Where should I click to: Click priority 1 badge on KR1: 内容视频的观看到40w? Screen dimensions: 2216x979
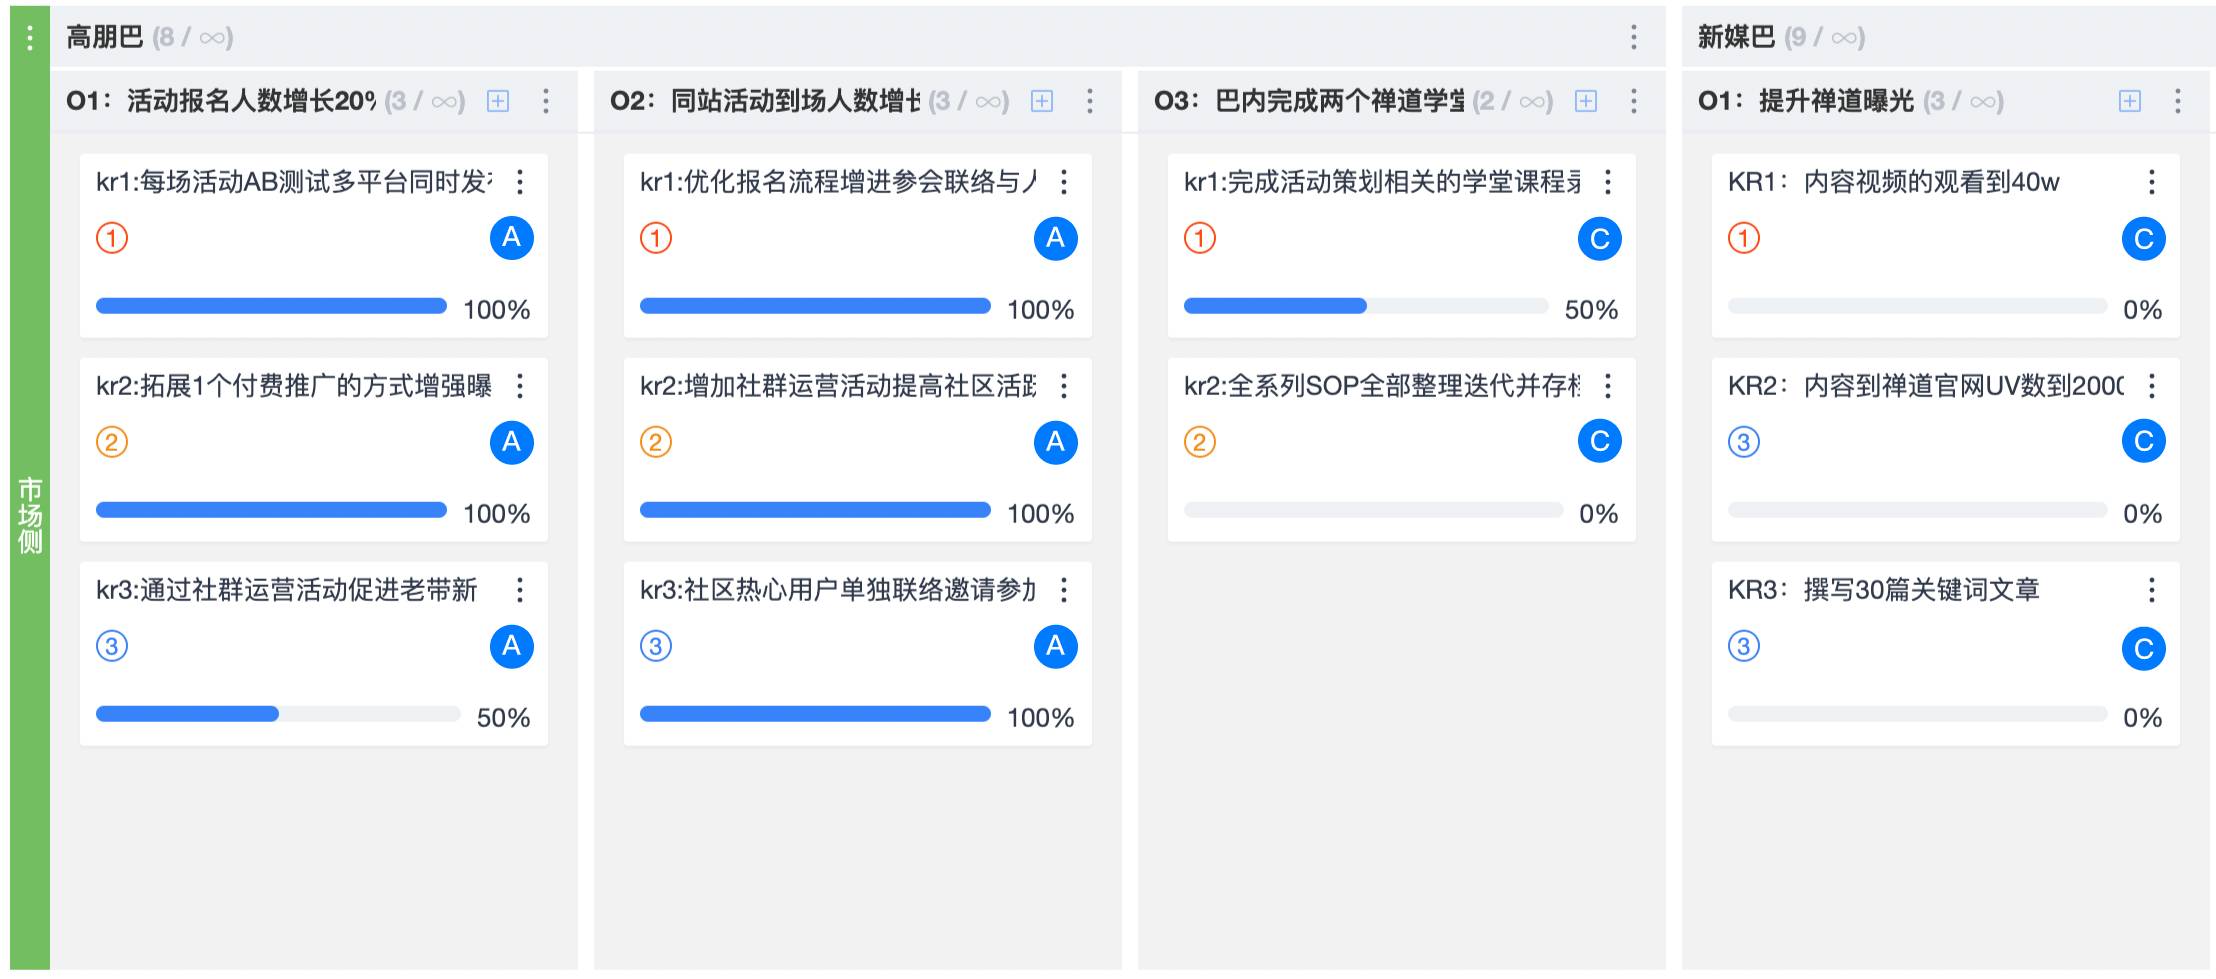point(1744,238)
